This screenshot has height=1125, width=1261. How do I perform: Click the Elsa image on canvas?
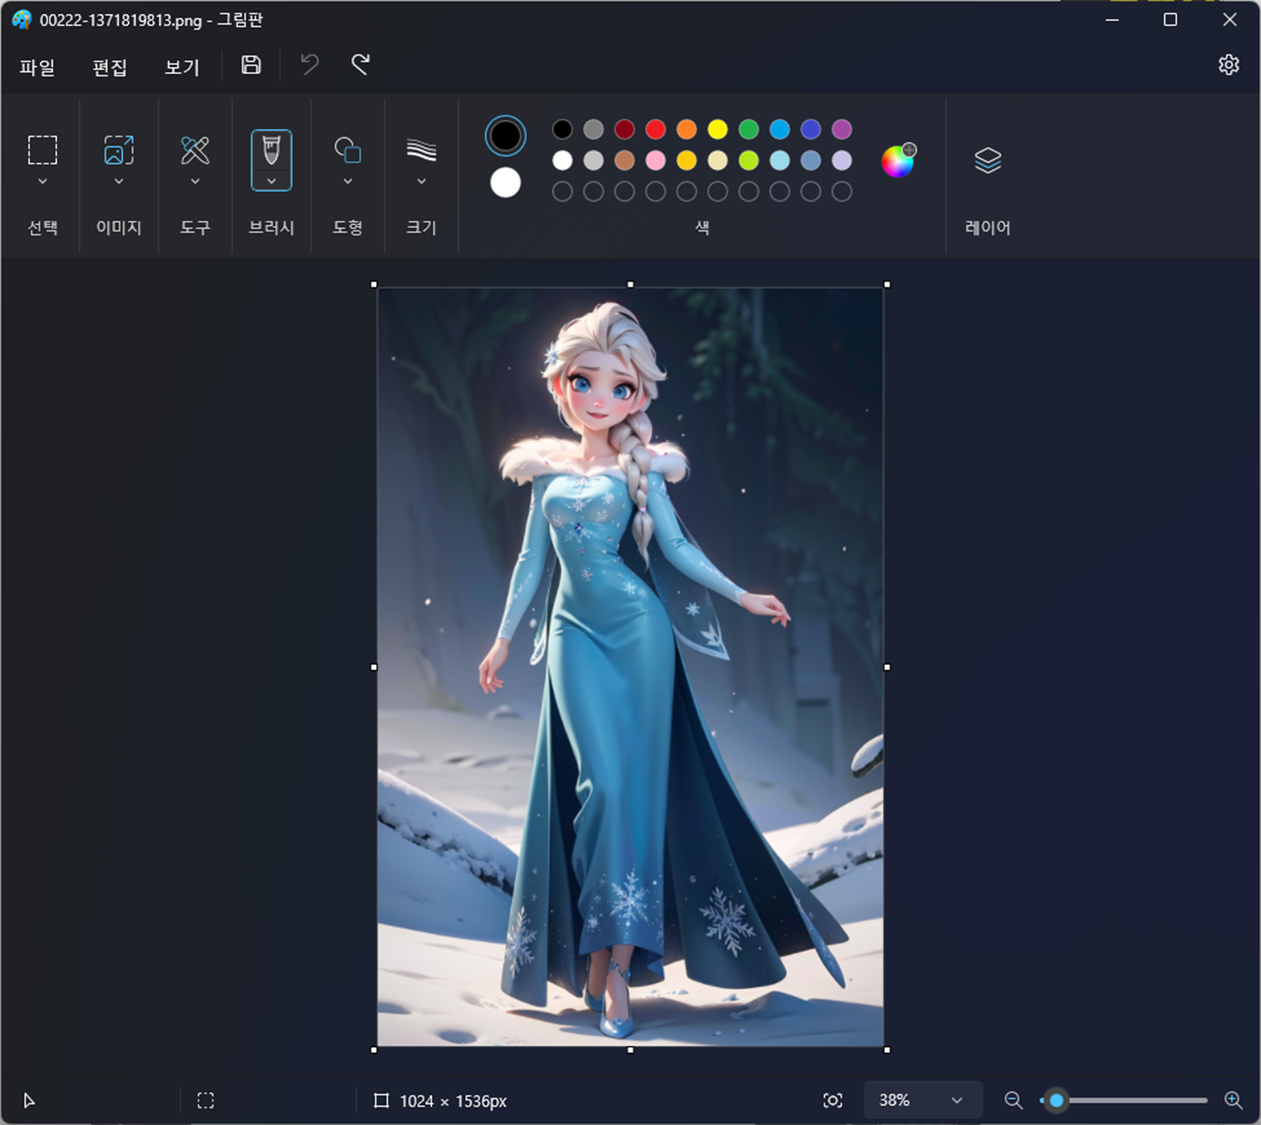click(x=630, y=667)
